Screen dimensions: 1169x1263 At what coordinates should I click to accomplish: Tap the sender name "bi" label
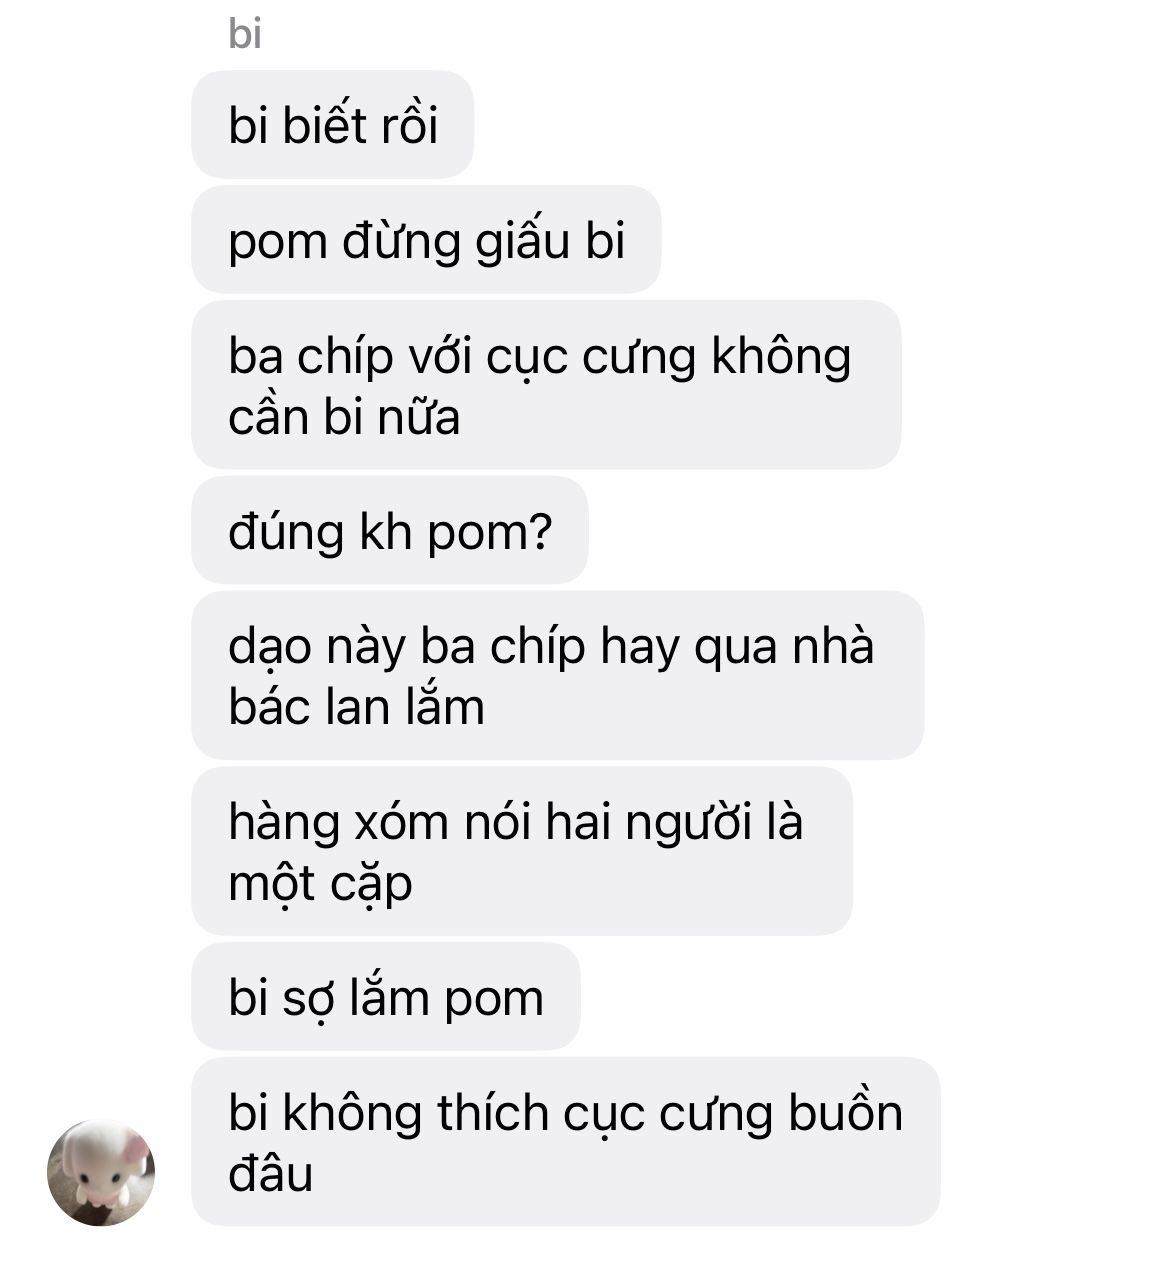tap(245, 34)
